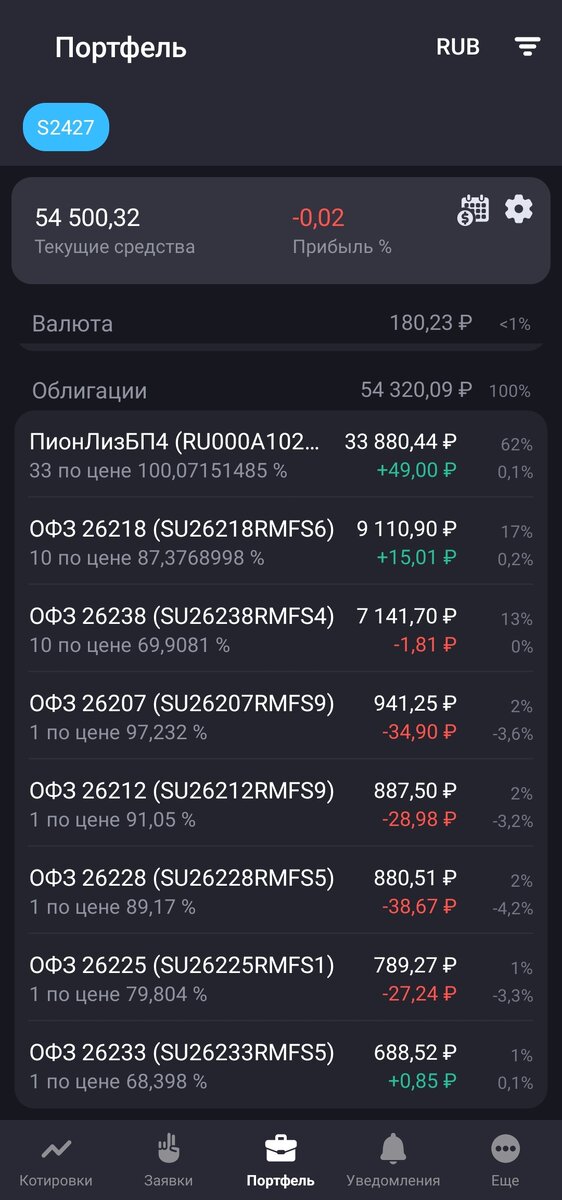Image resolution: width=562 pixels, height=1200 pixels.
Task: Open the ПионЛизБП4 bond position
Action: click(281, 456)
